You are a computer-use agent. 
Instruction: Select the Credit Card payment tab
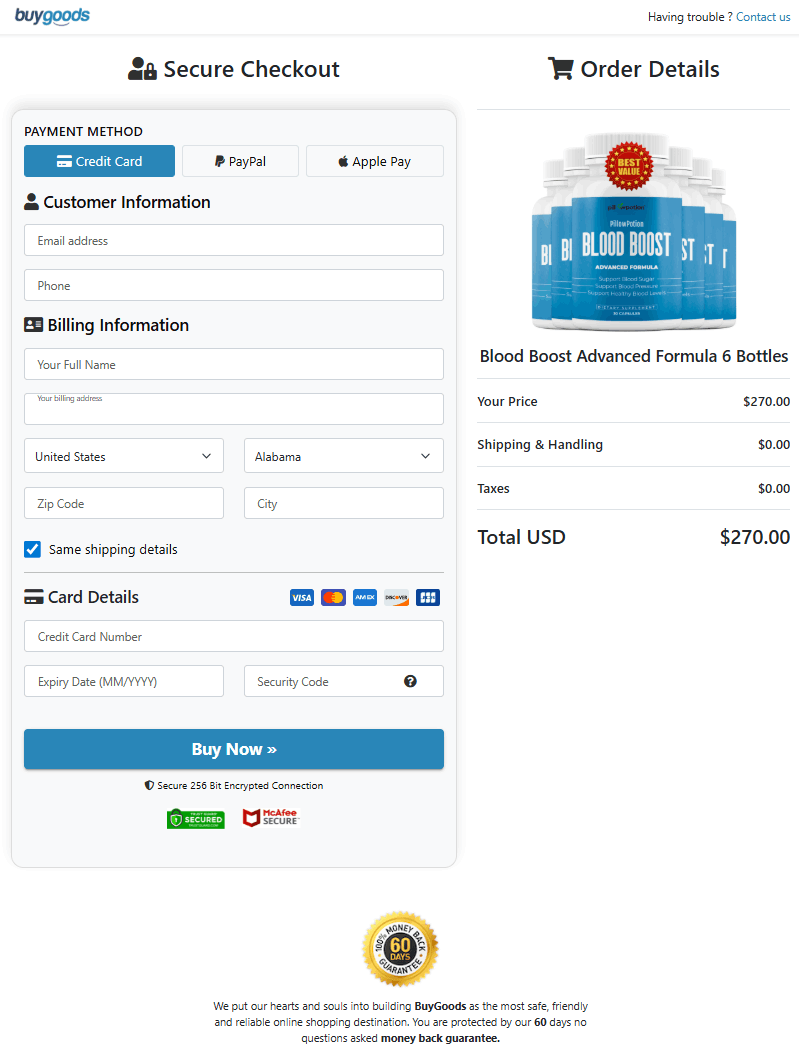tap(99, 161)
